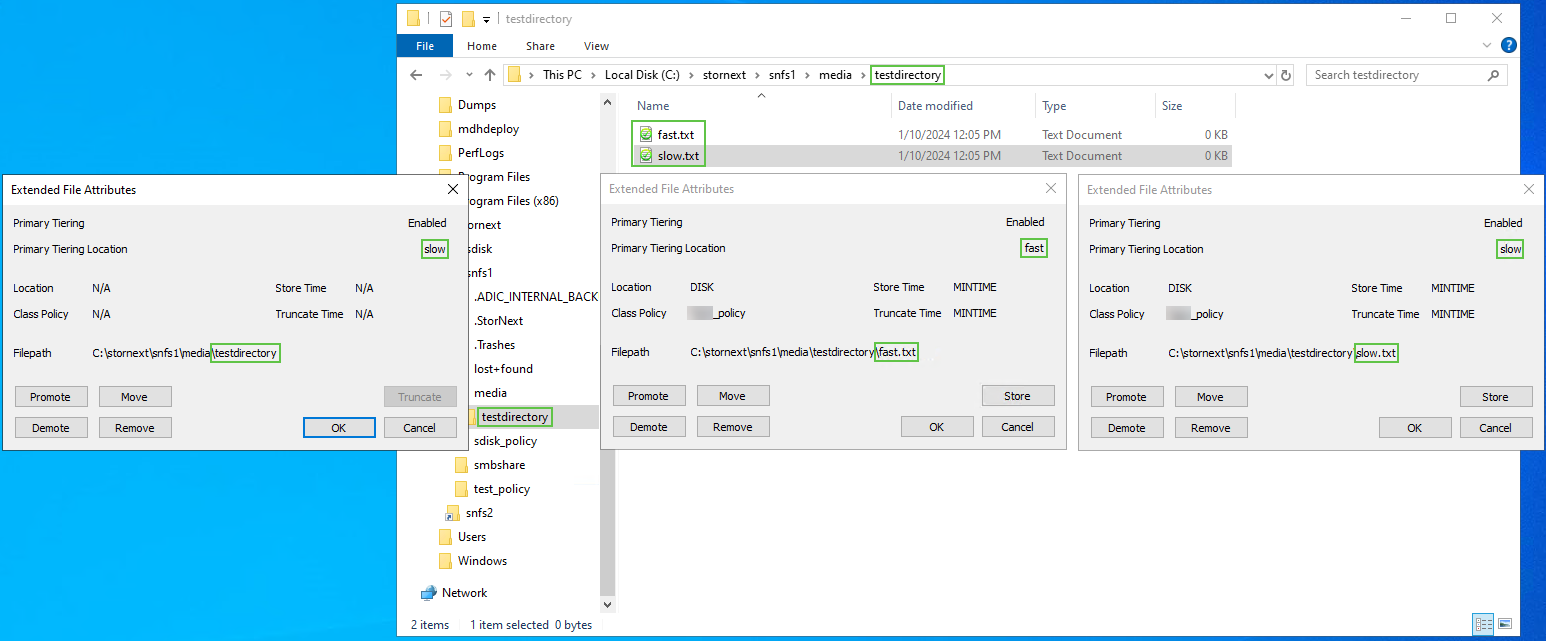The width and height of the screenshot is (1546, 641).
Task: Click the fast.txt file icon
Action: tap(646, 135)
